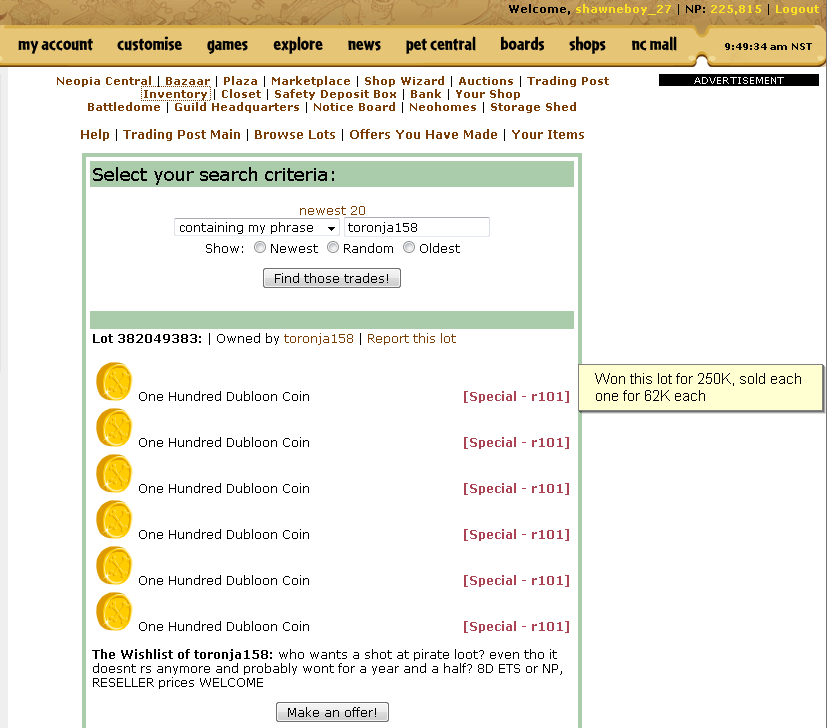This screenshot has width=827, height=728.
Task: Open the Bazaar link
Action: [188, 81]
